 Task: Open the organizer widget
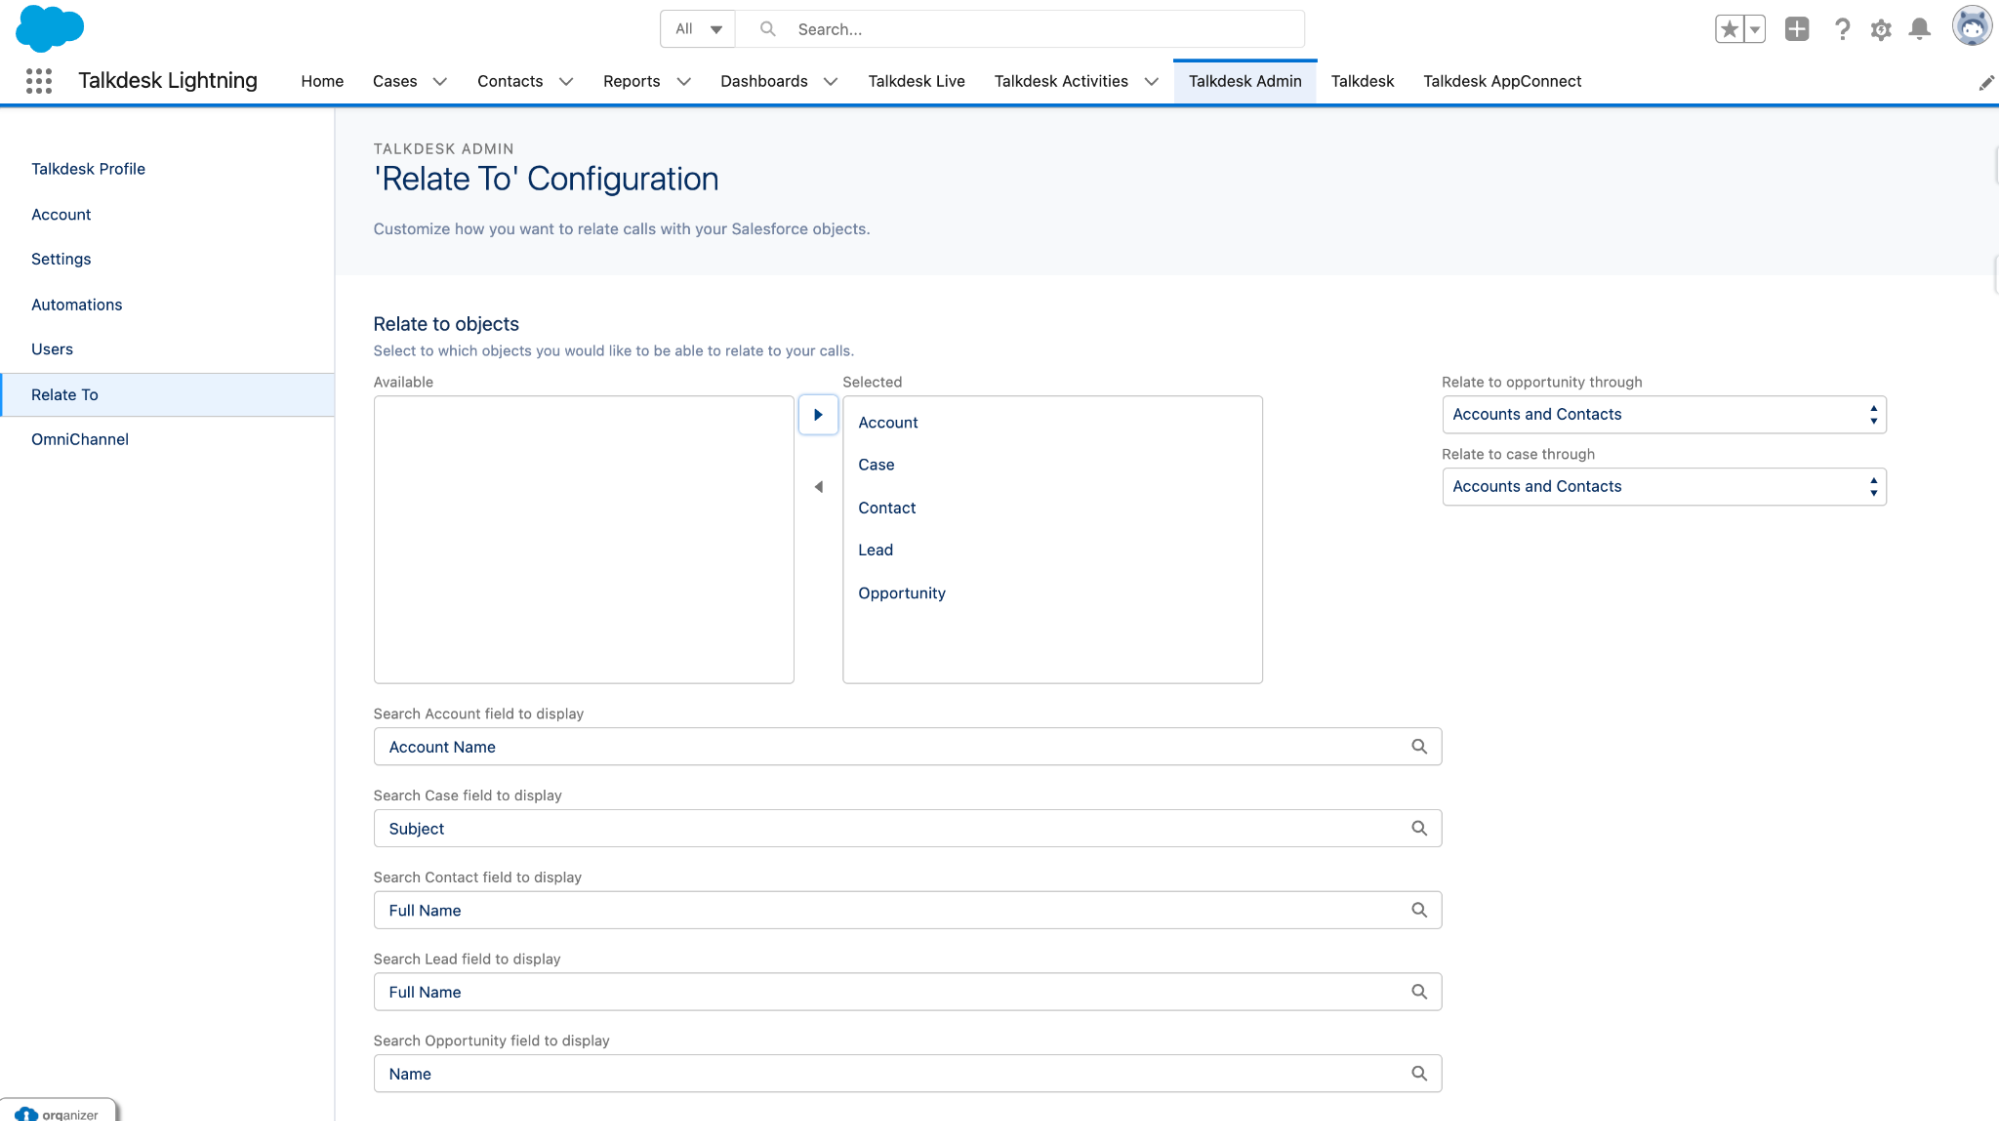tap(58, 1112)
